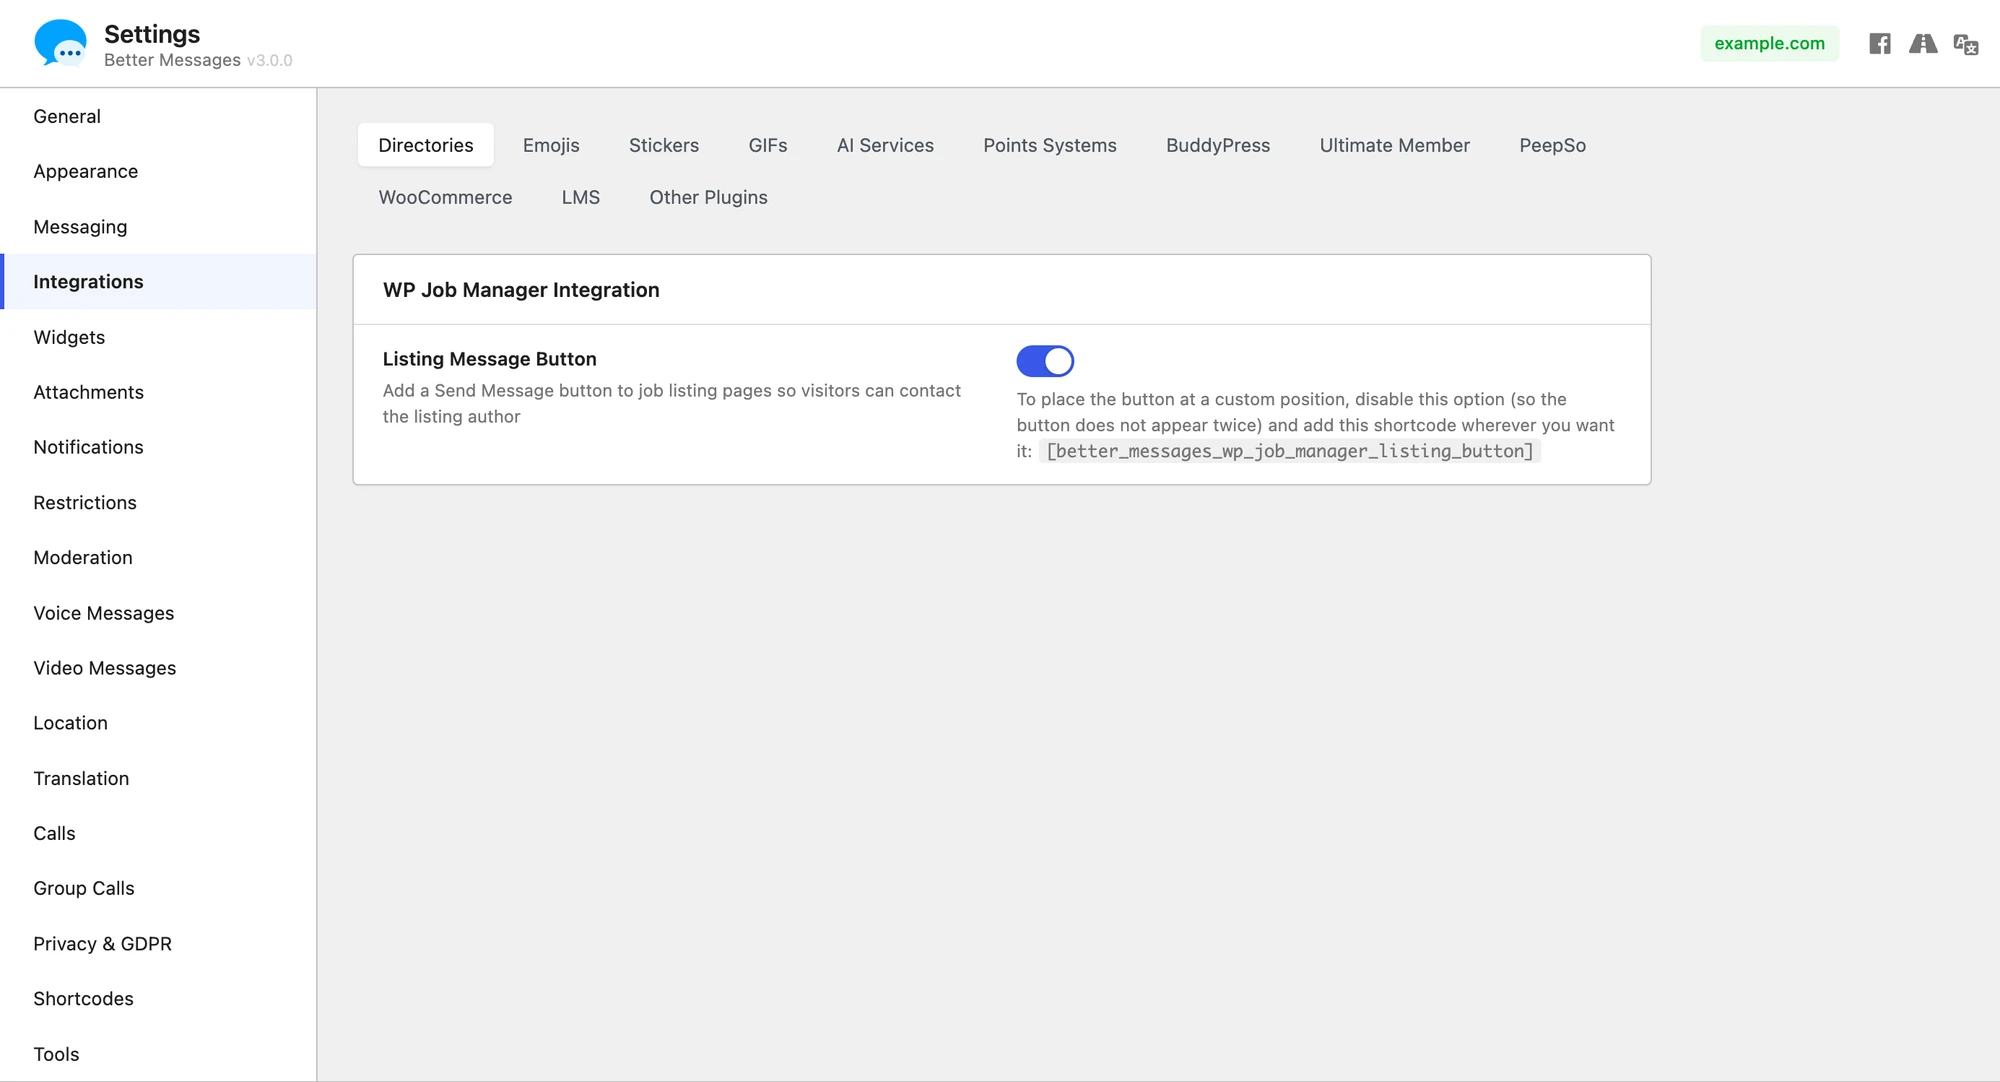This screenshot has width=2000, height=1082.
Task: Open the Stickers tab
Action: 664,145
